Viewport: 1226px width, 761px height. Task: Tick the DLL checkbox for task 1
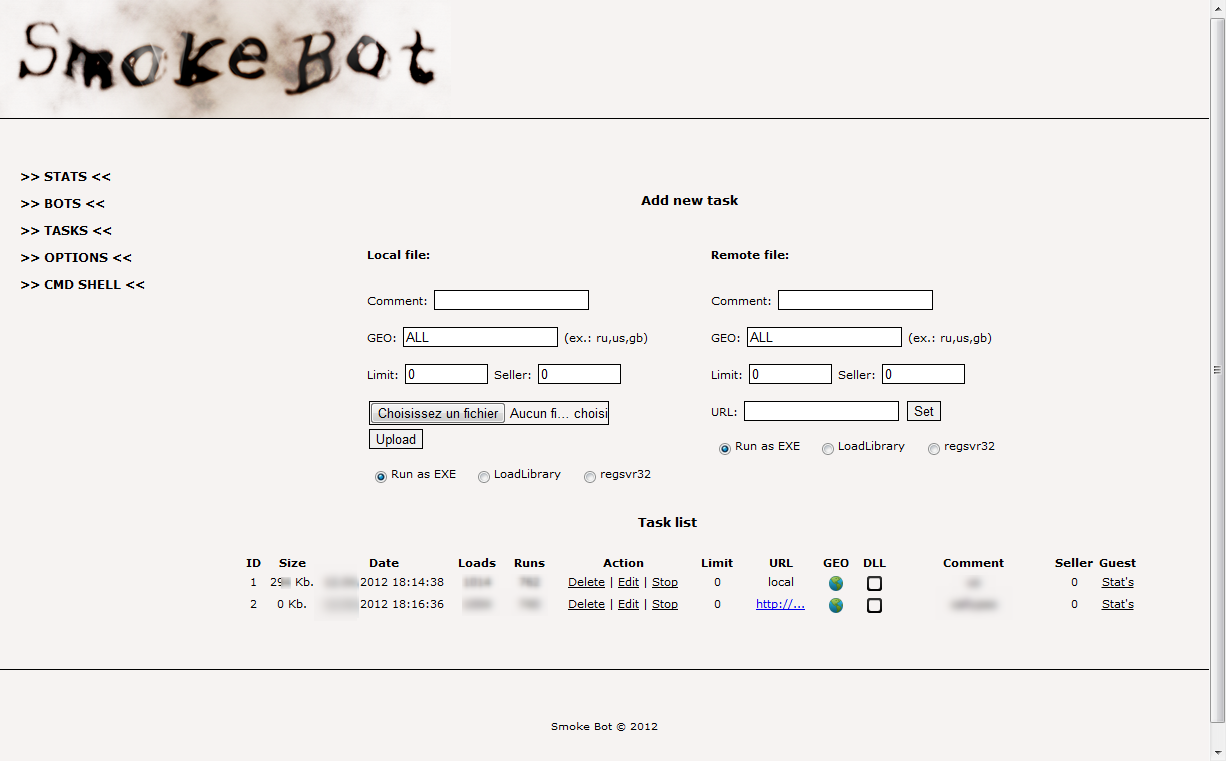[874, 583]
